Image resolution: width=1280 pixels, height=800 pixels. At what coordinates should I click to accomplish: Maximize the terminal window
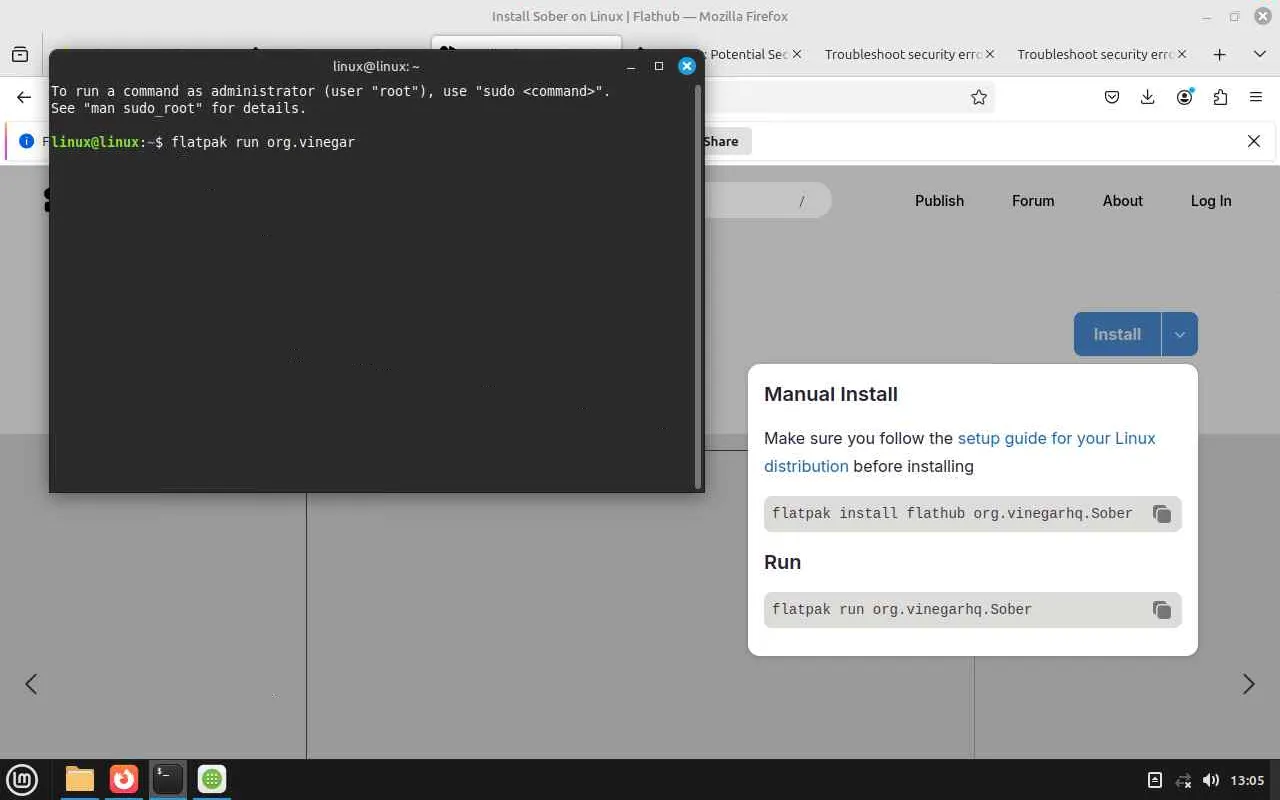point(659,66)
